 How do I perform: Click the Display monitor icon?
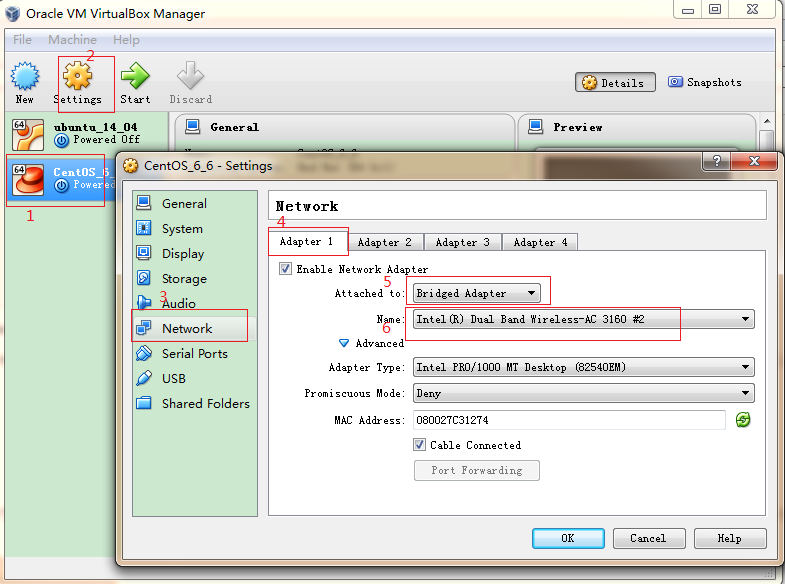[x=144, y=253]
